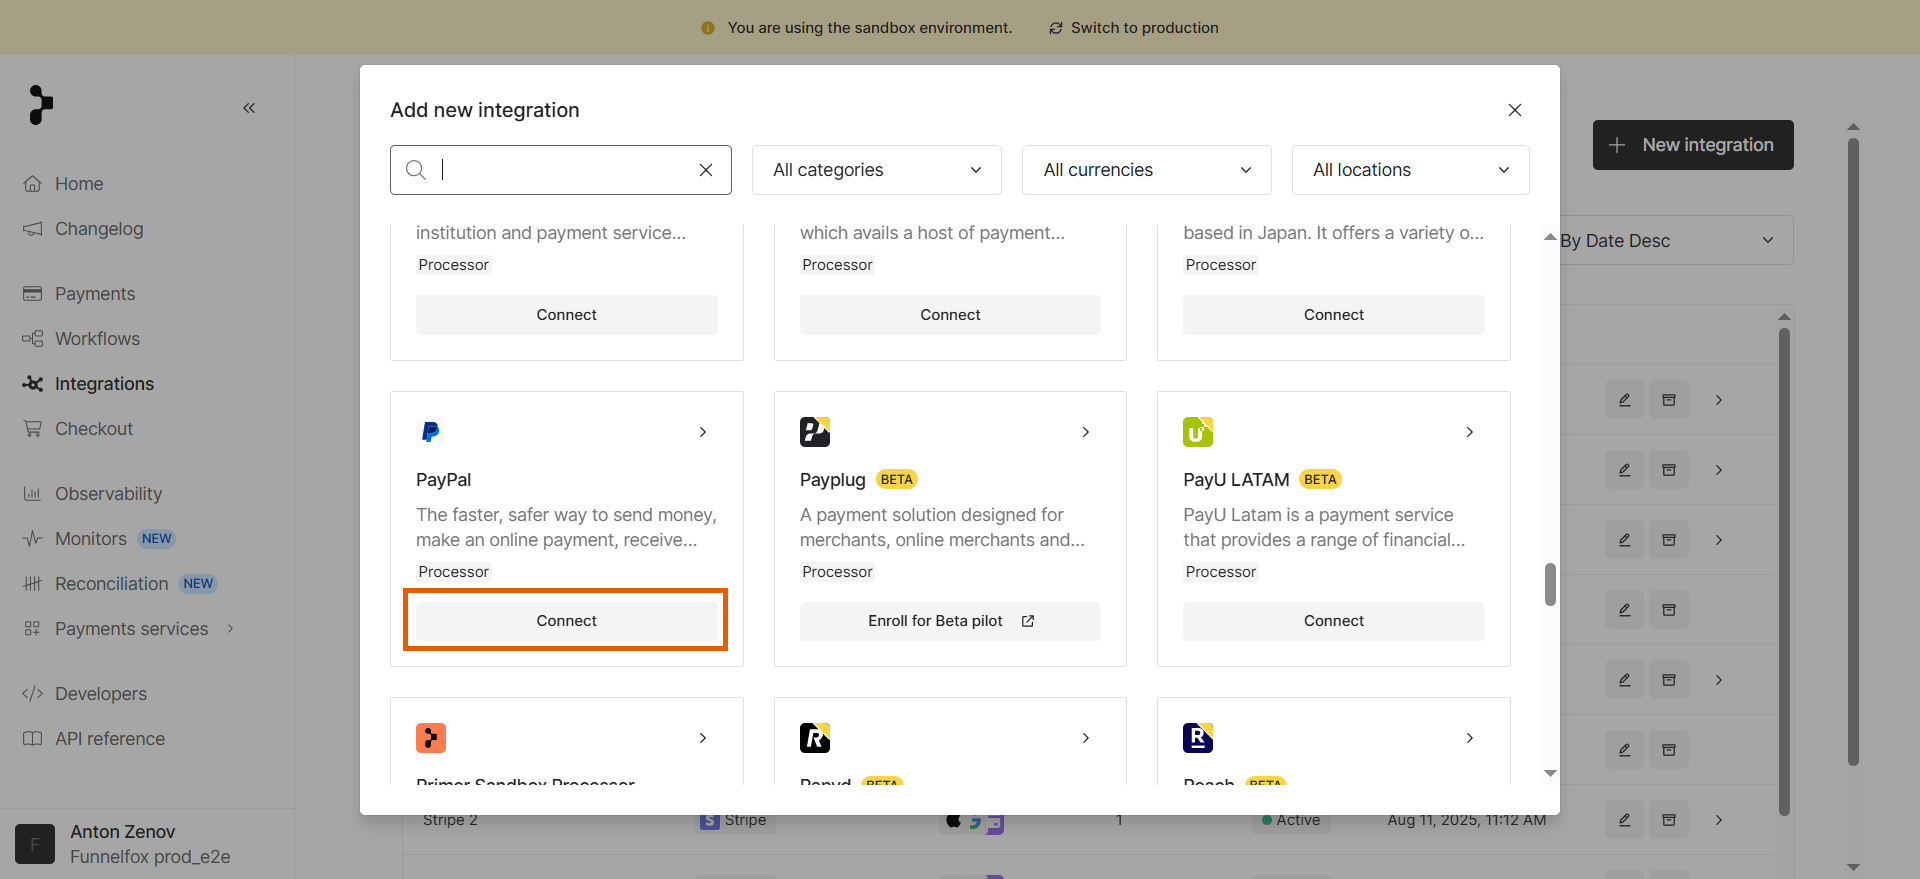Viewport: 1920px width, 879px height.
Task: Open Anton Zenov account menu
Action: tap(147, 844)
